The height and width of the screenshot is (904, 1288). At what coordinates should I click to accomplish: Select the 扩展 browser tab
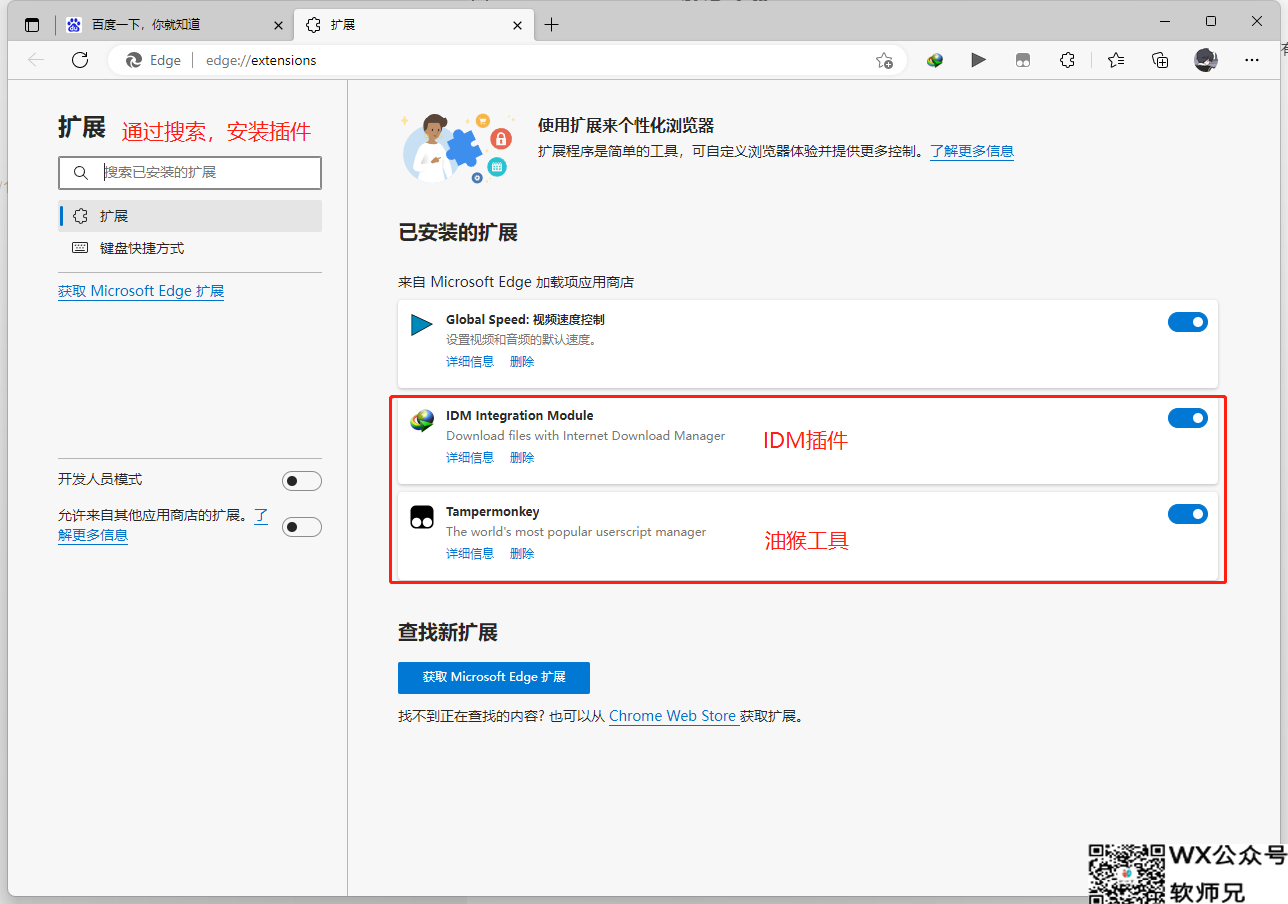[x=413, y=25]
